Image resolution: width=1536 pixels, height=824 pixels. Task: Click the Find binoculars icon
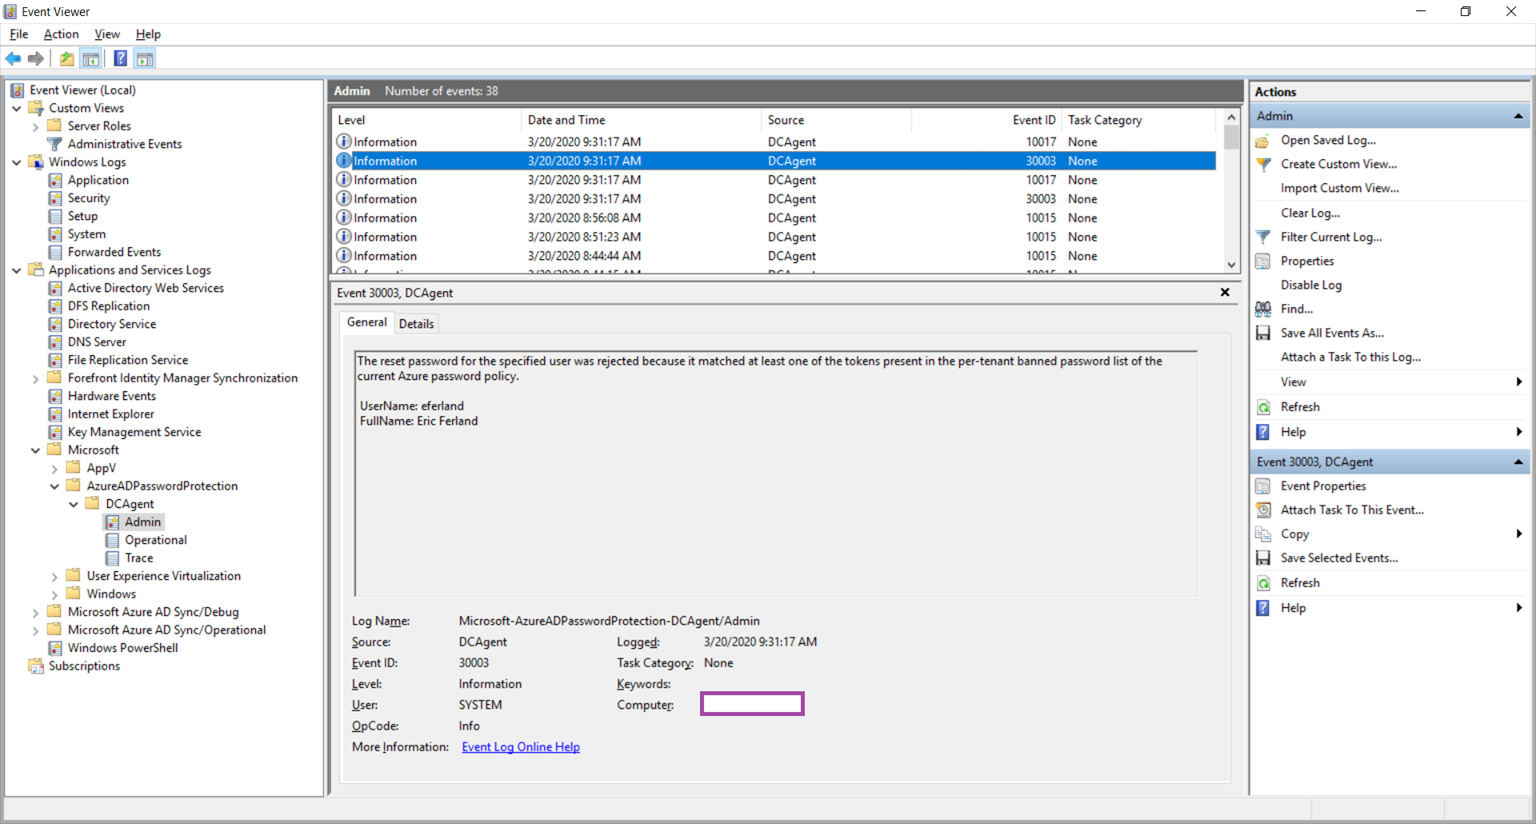pyautogui.click(x=1264, y=309)
